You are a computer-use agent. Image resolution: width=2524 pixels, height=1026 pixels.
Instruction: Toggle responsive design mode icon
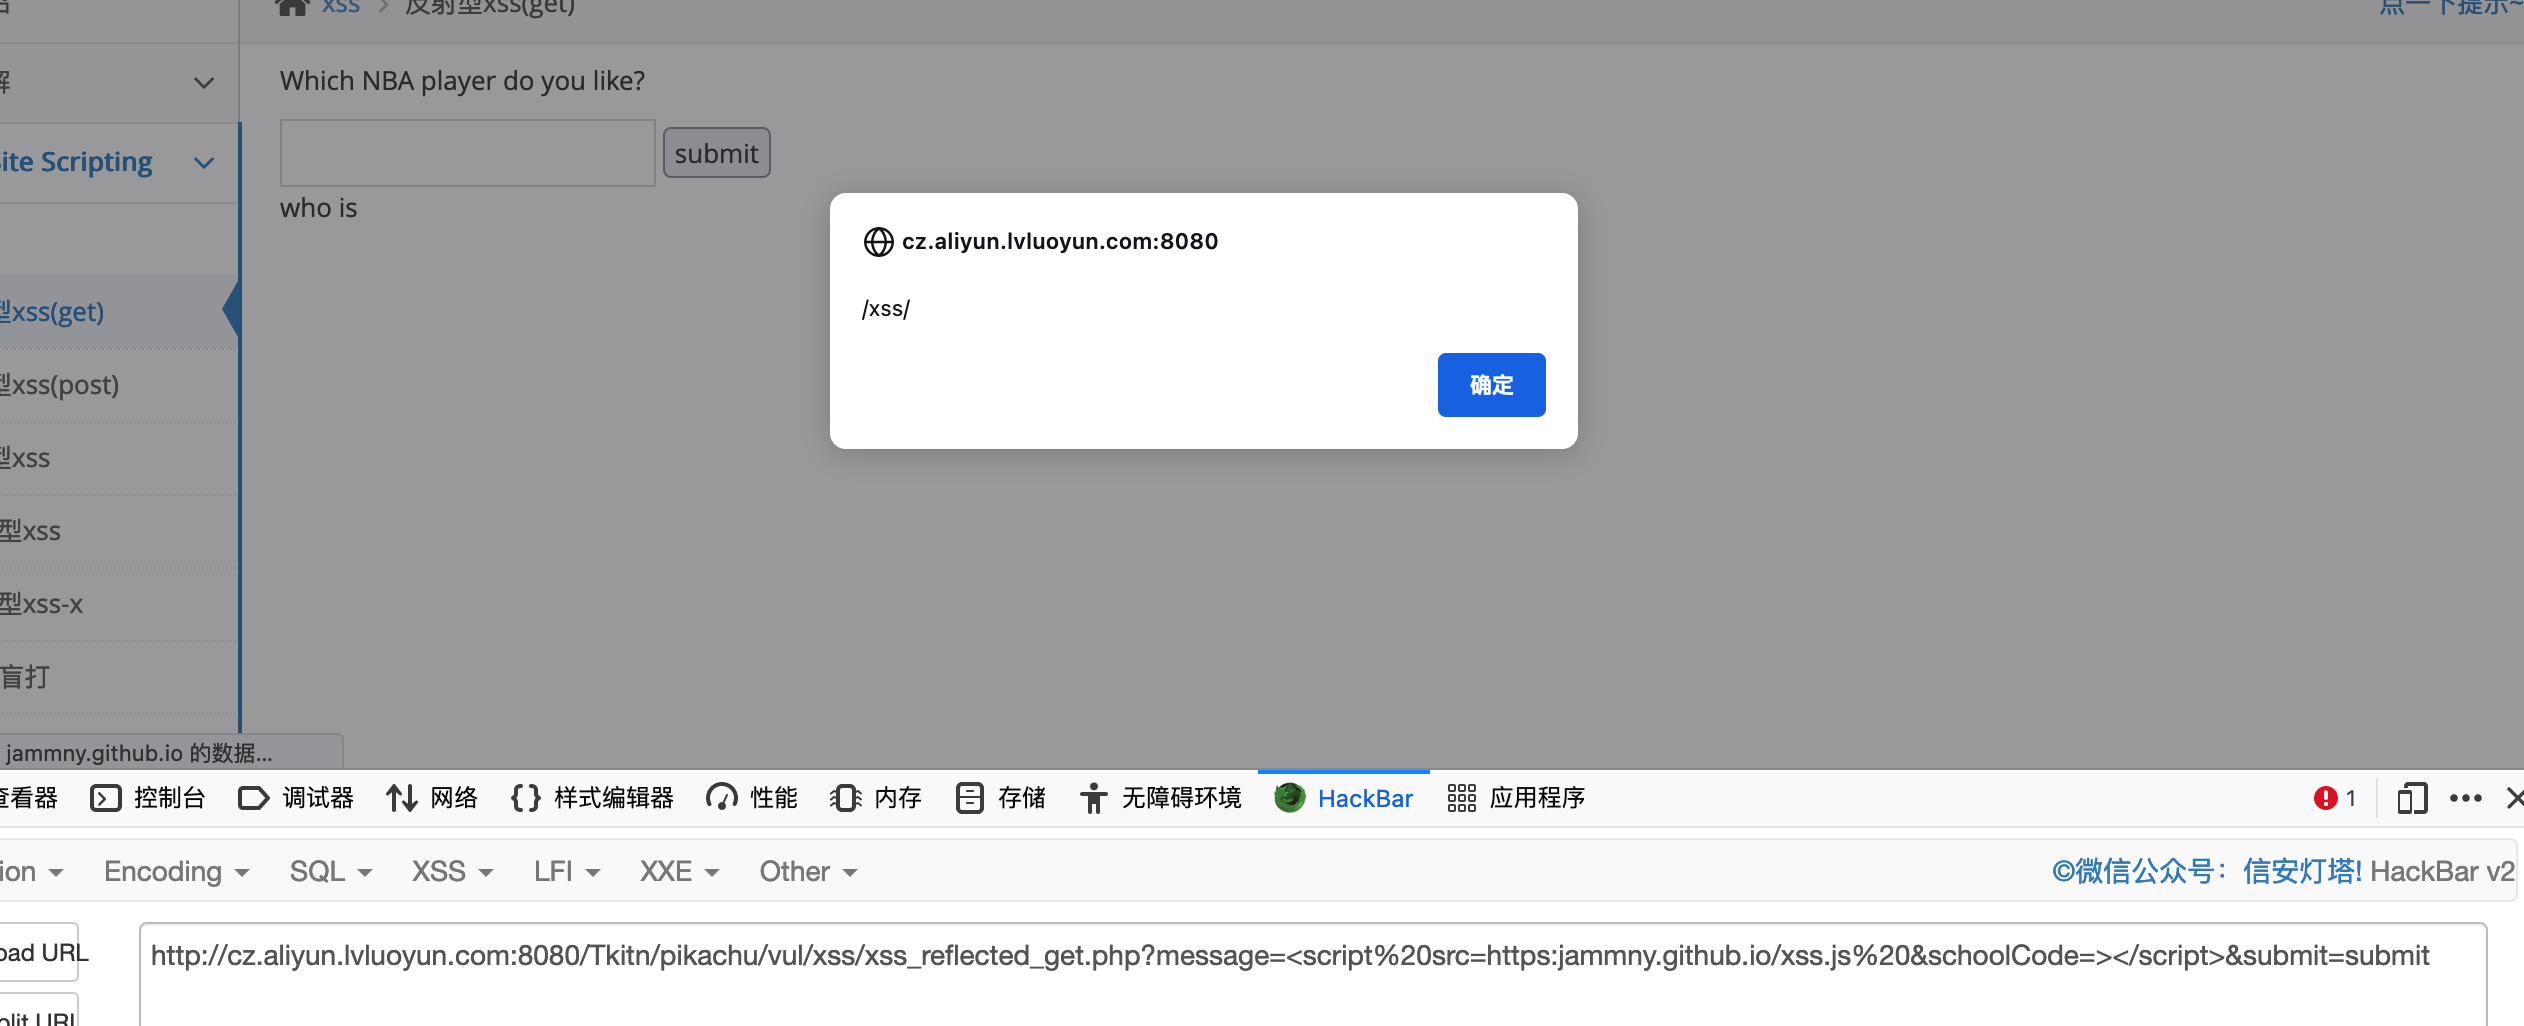[2411, 798]
